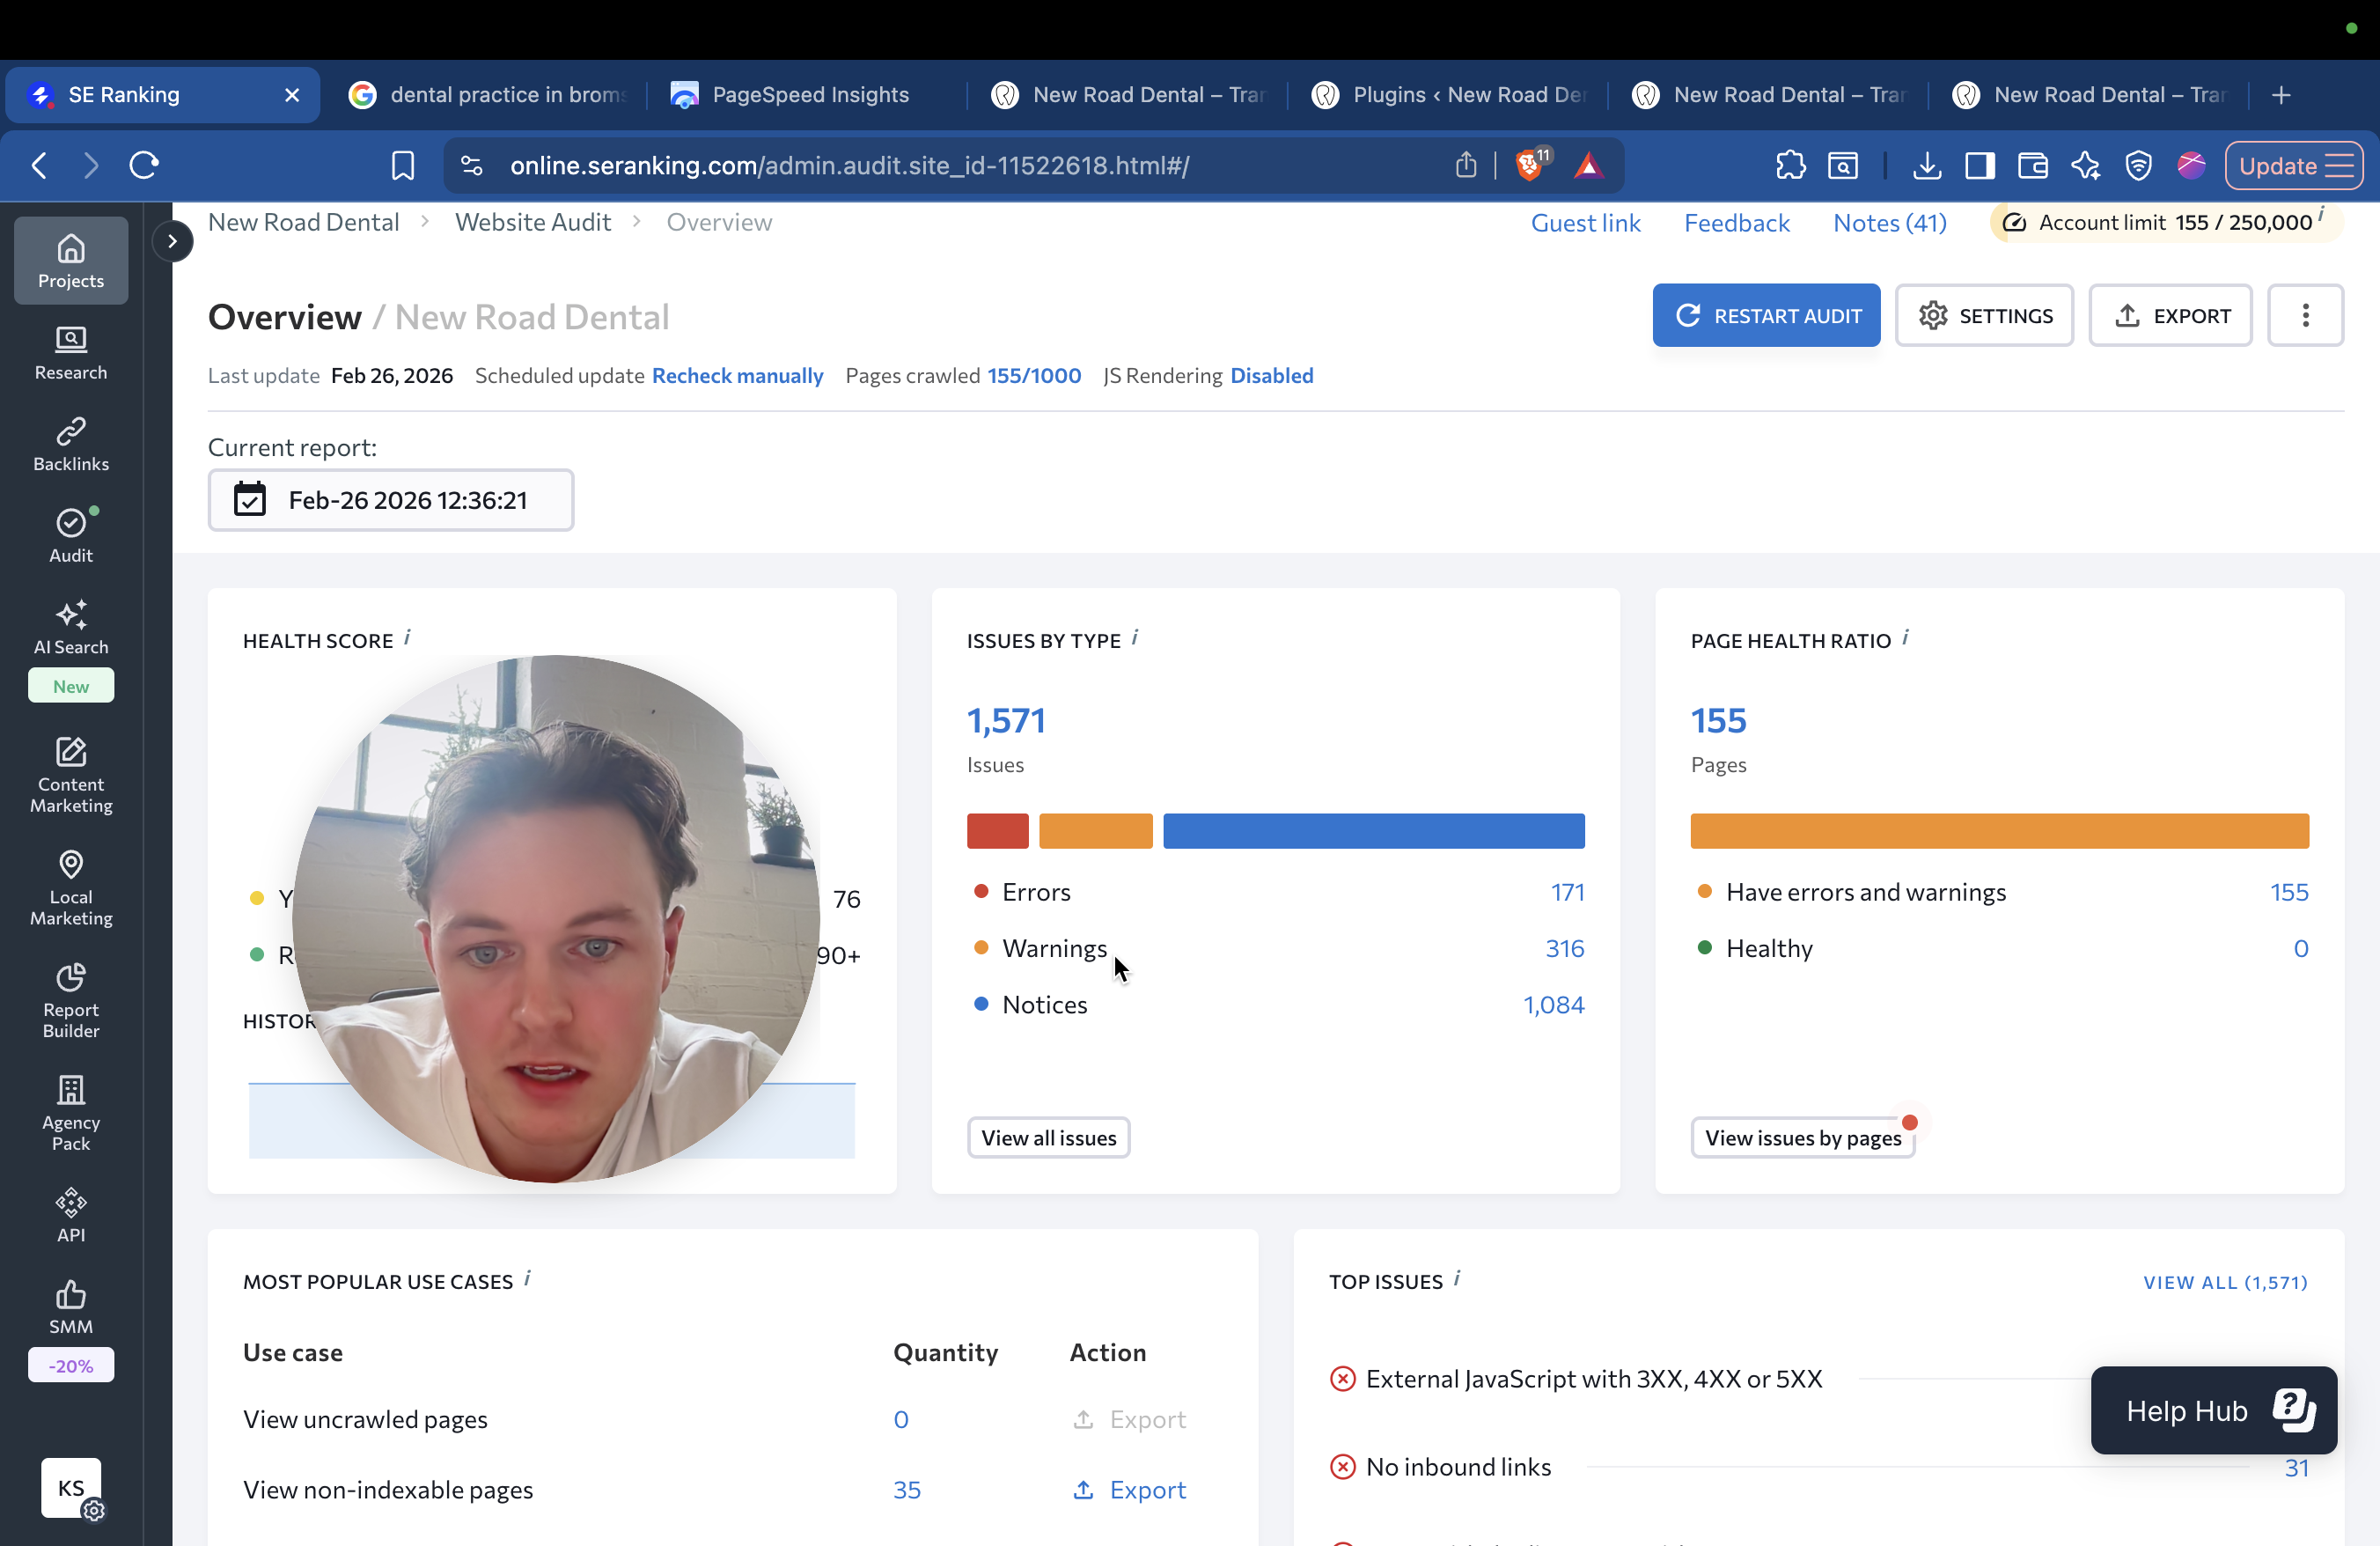Click View all issues button
This screenshot has height=1546, width=2380.
[x=1047, y=1138]
